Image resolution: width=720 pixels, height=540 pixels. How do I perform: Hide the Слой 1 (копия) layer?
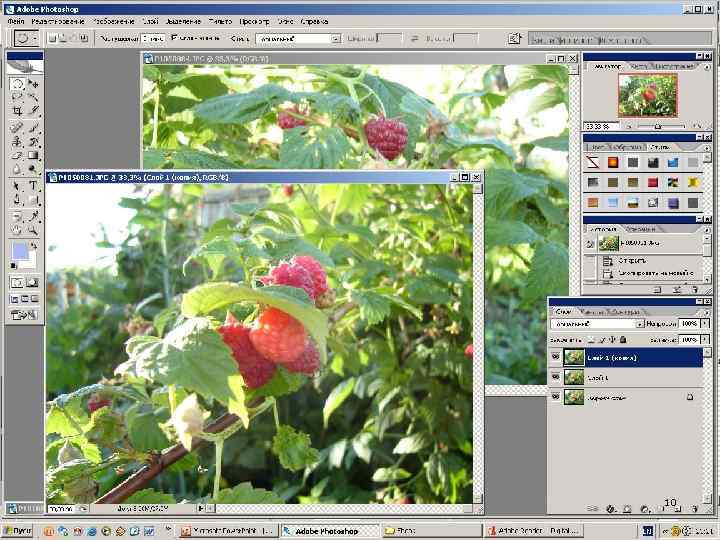pos(556,357)
